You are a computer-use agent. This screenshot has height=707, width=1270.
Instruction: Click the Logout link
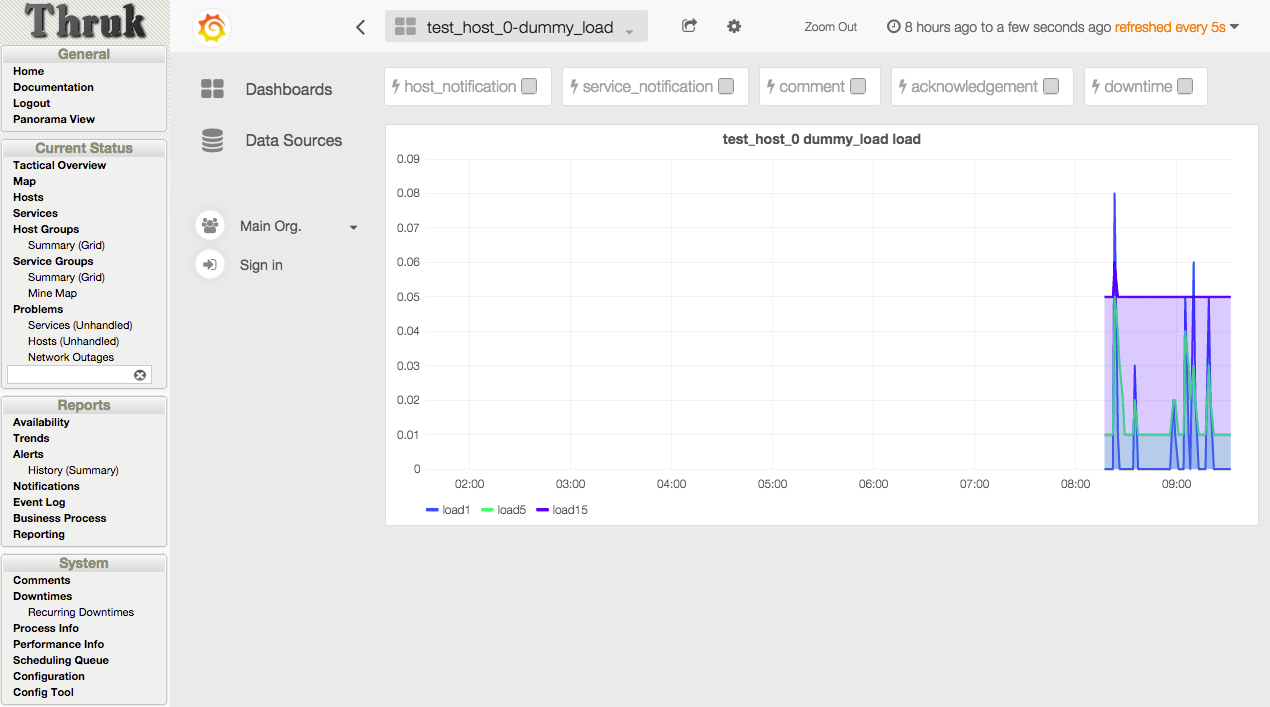[x=31, y=103]
